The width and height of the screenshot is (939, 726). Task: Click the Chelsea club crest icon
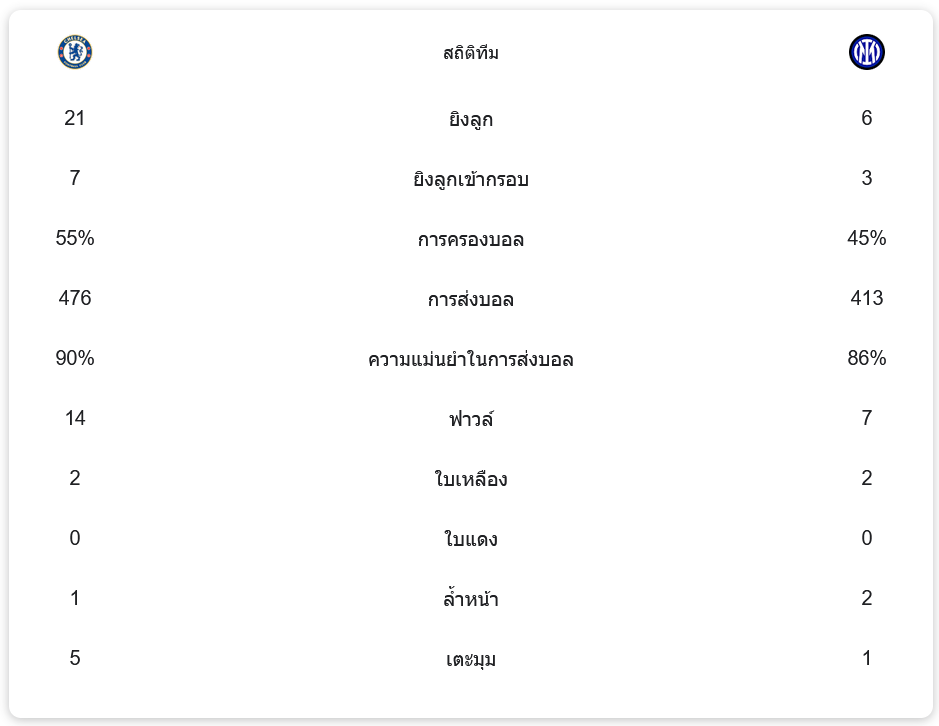(75, 52)
